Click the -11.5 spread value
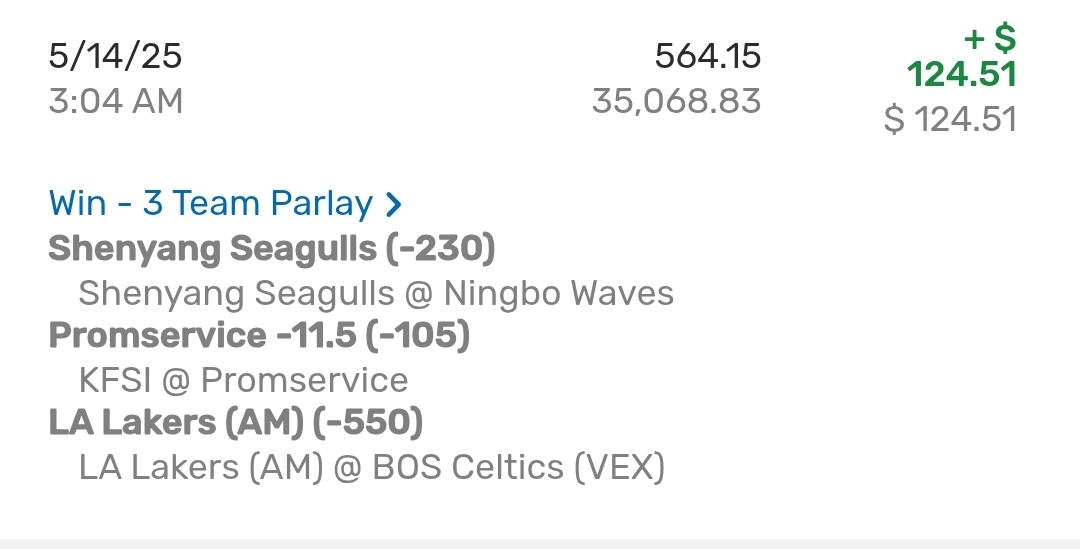The height and width of the screenshot is (549, 1080). coord(315,336)
